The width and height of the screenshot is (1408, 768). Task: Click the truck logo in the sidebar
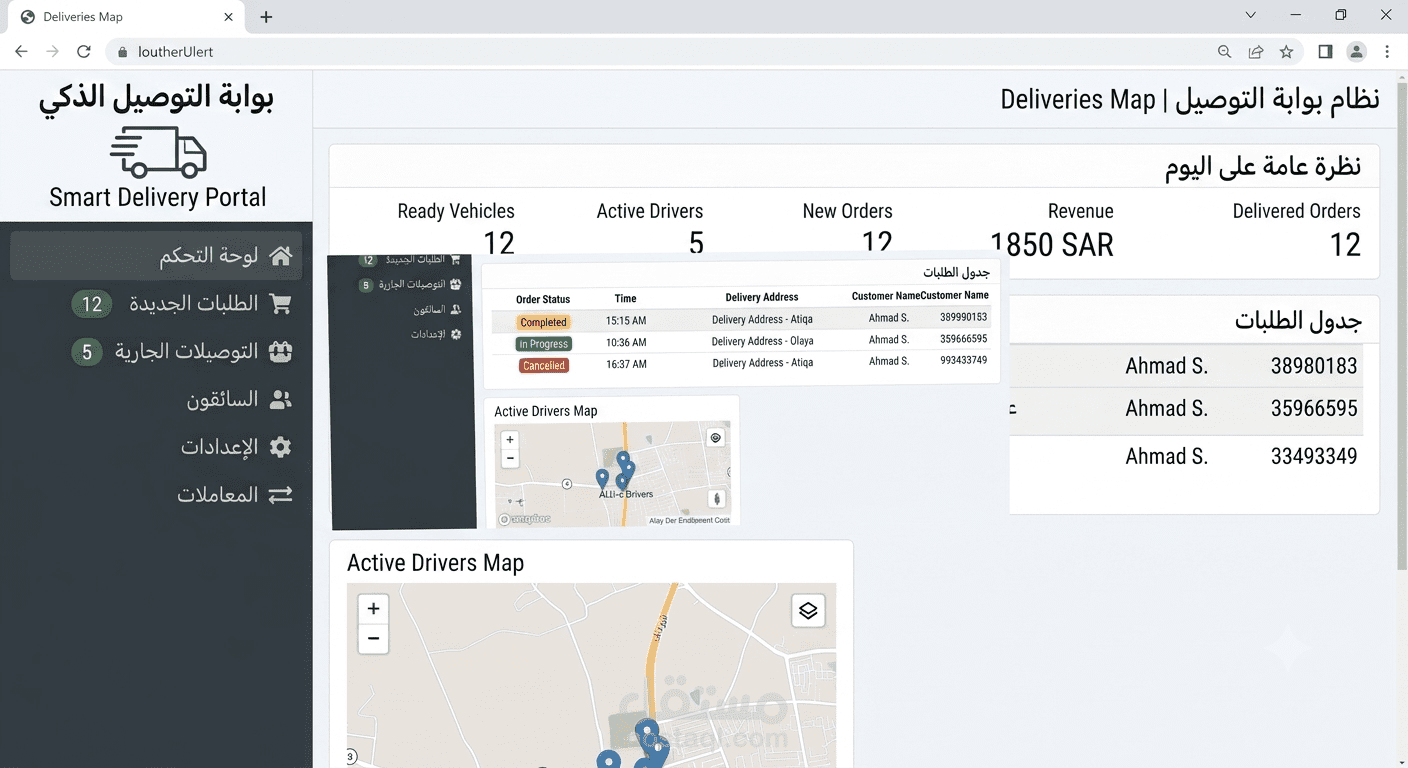pos(158,152)
